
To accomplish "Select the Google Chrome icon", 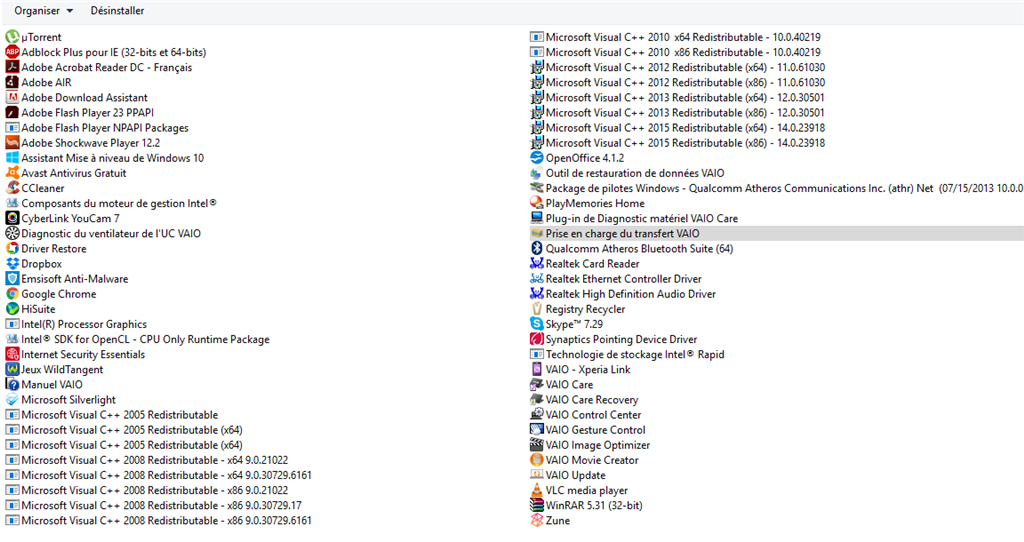I will click(12, 294).
